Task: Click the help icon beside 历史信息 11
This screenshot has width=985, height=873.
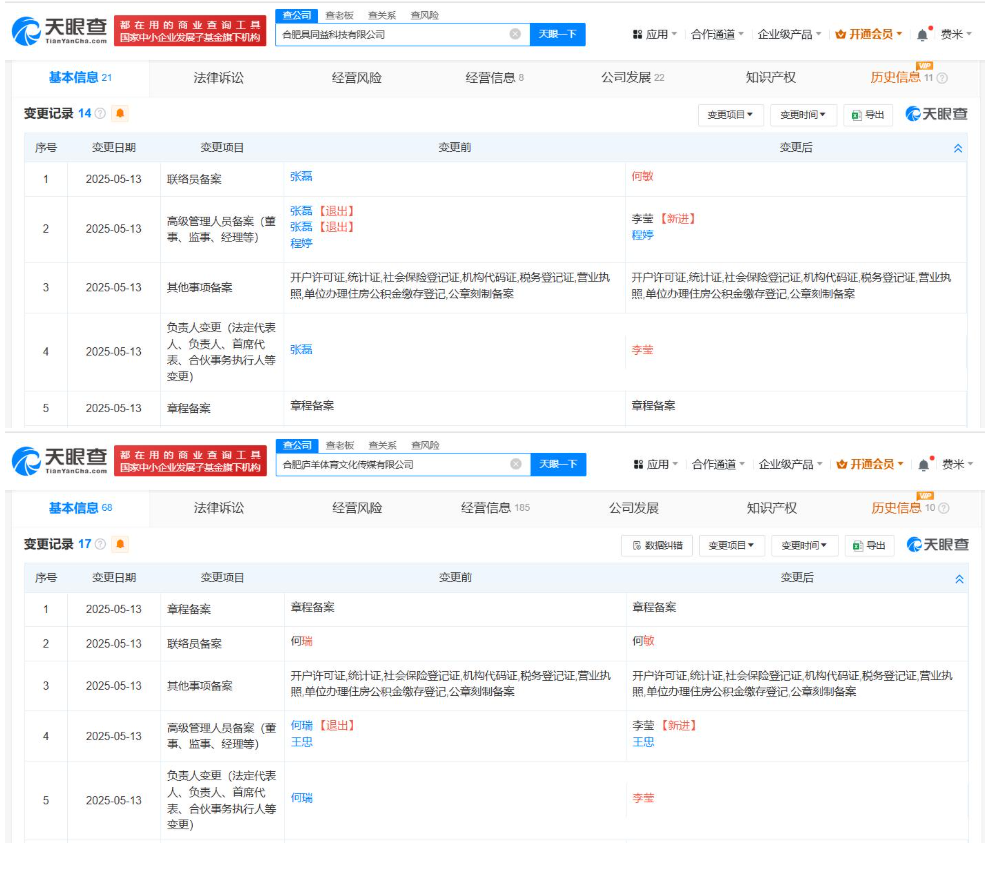Action: pyautogui.click(x=941, y=78)
